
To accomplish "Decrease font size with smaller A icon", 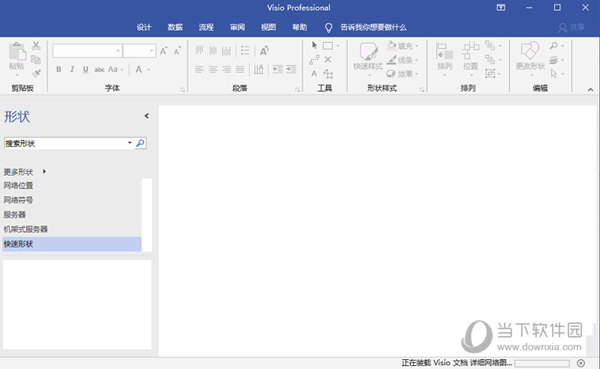I will pyautogui.click(x=177, y=51).
